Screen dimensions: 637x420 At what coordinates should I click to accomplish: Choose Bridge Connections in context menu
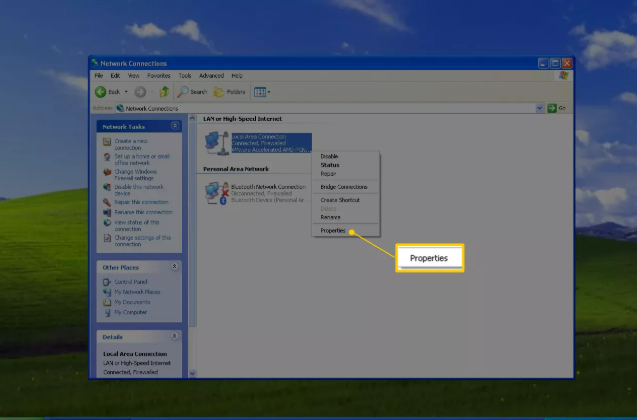click(344, 187)
